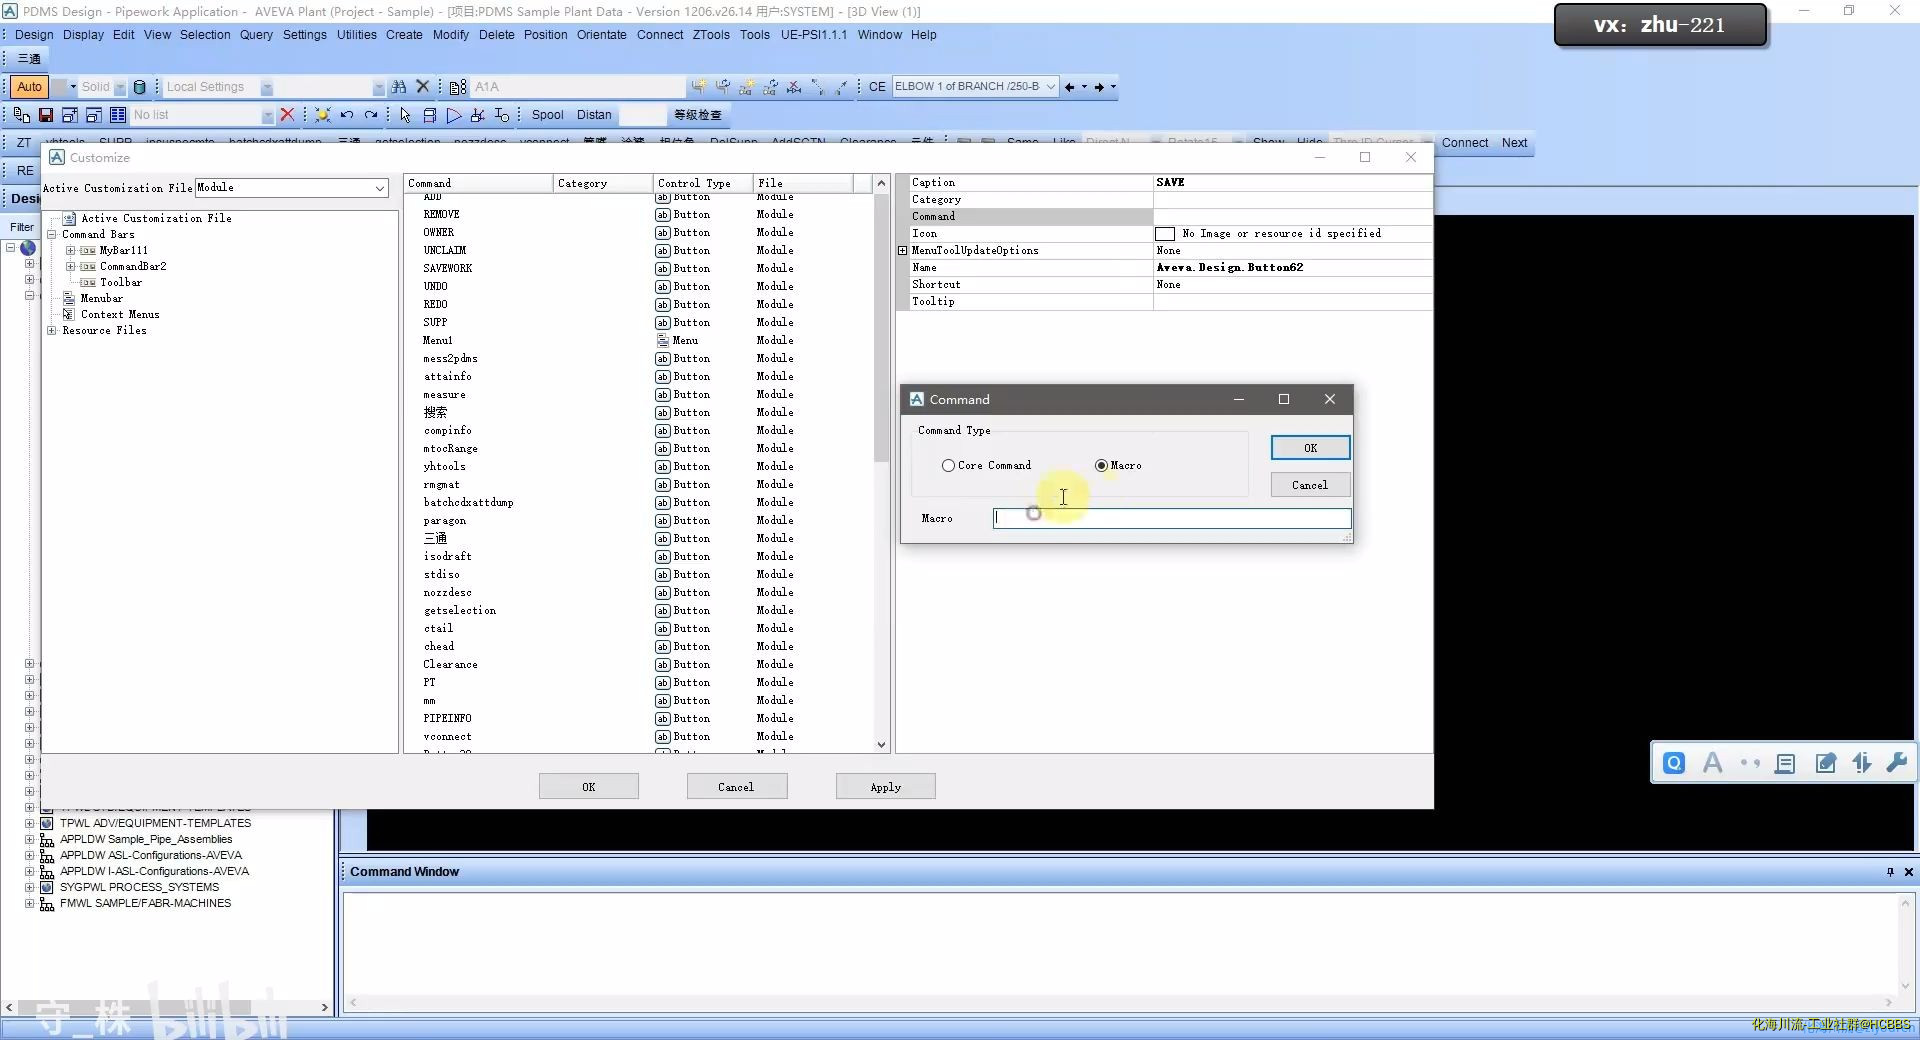
Task: Click the globe World icon in explorer tree
Action: pyautogui.click(x=28, y=248)
